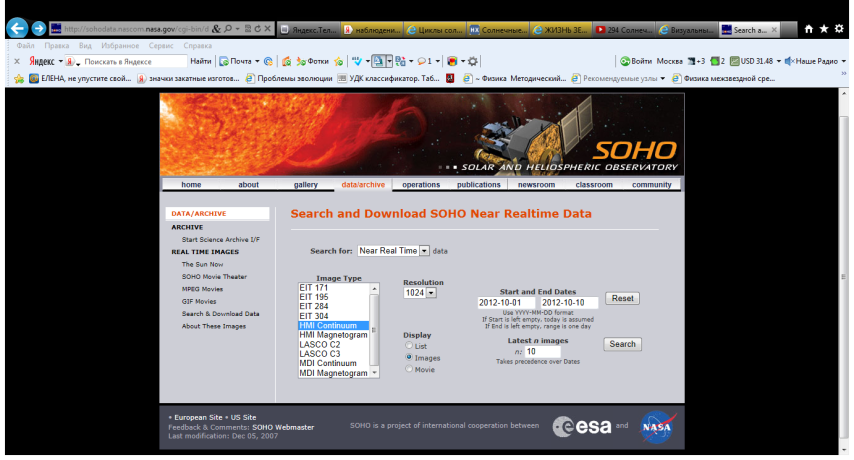Expand the USD currency dropdown arrow
The image size is (854, 460).
coord(778,62)
